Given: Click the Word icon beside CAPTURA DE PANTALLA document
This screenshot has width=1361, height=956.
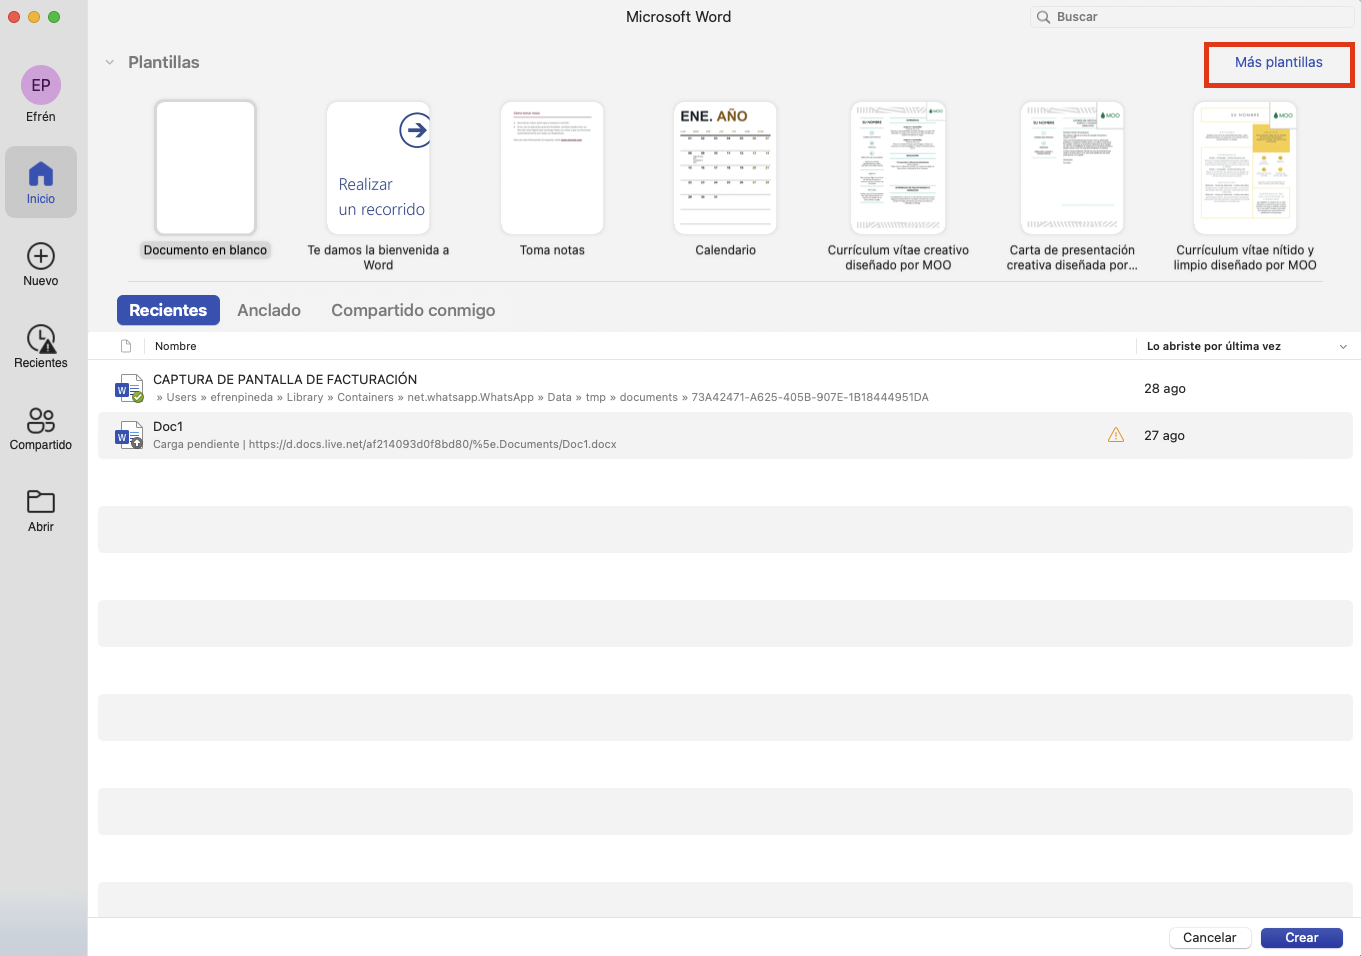Looking at the screenshot, I should (x=128, y=388).
